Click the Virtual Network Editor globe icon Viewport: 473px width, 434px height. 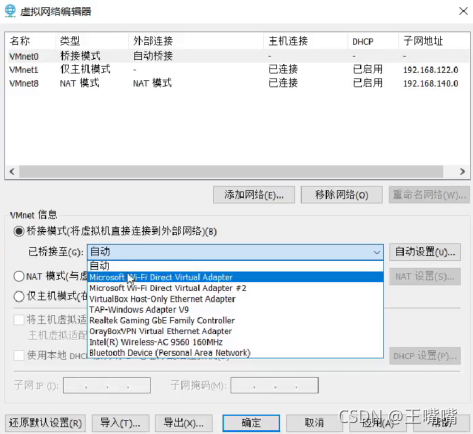(x=10, y=11)
